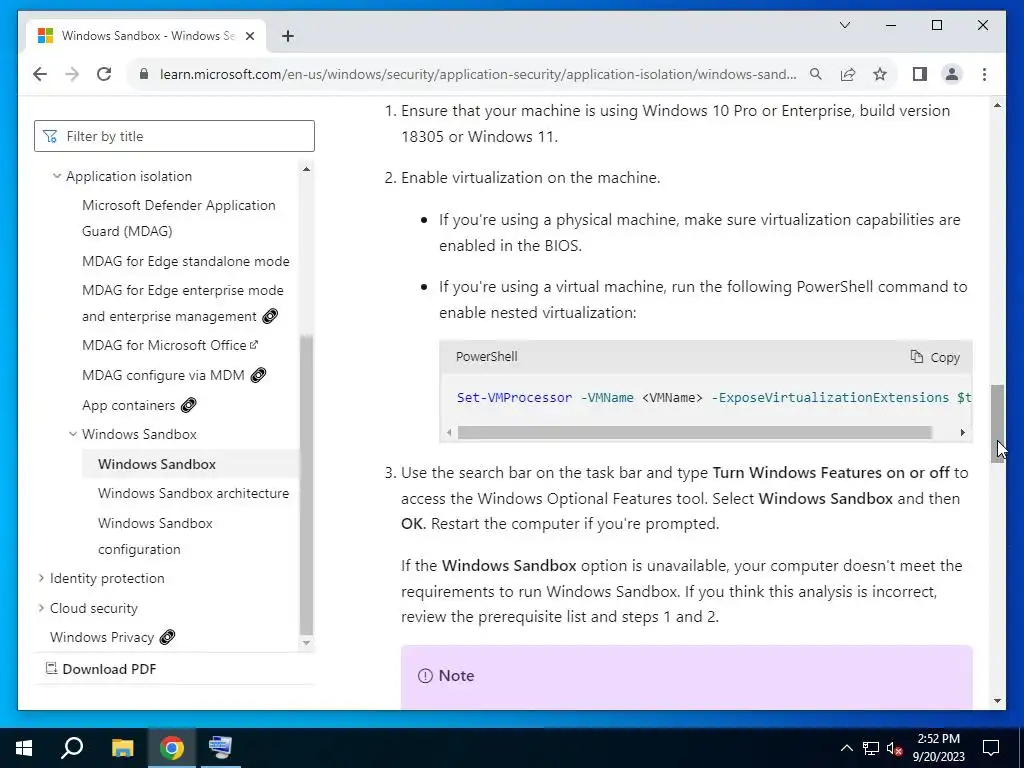Screen dimensions: 1024x768
Task: Select the Windows Sandbox browser tab
Action: click(x=146, y=36)
